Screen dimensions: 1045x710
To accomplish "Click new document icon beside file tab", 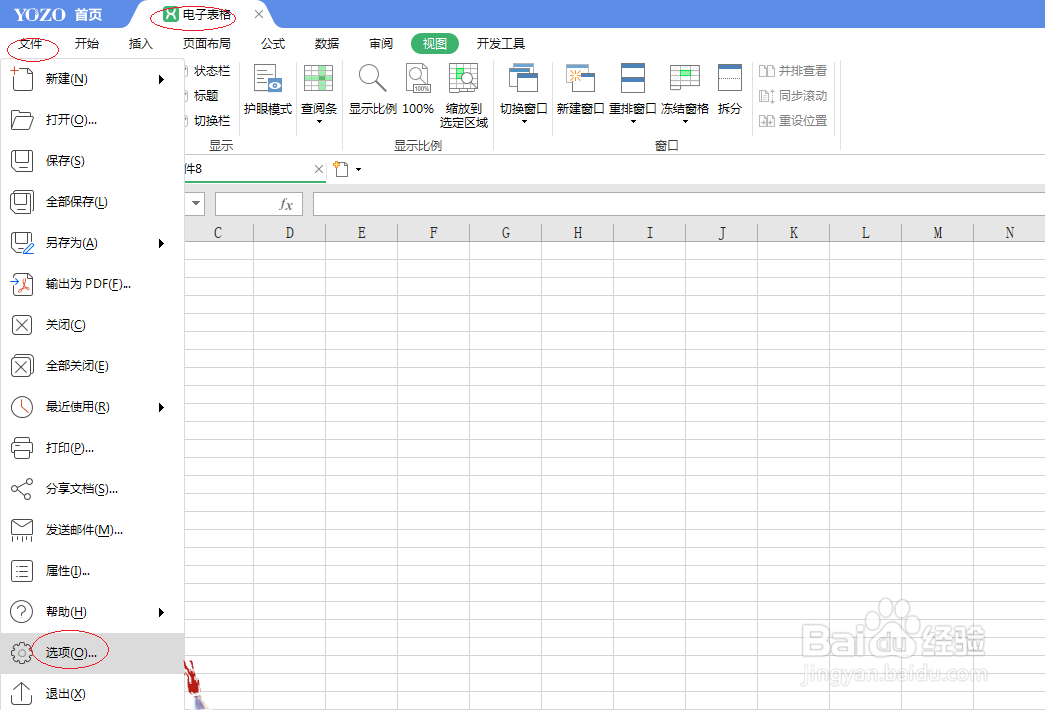I will click(341, 169).
